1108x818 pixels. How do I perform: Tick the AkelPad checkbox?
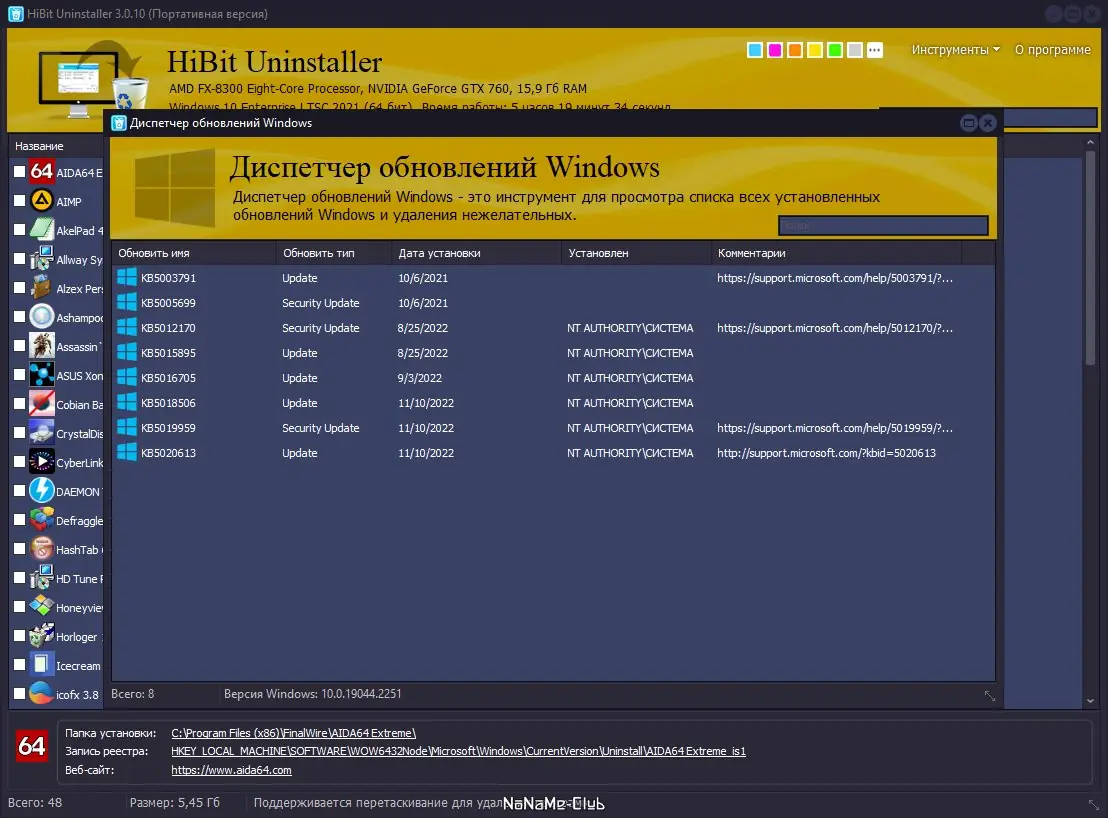tap(20, 230)
